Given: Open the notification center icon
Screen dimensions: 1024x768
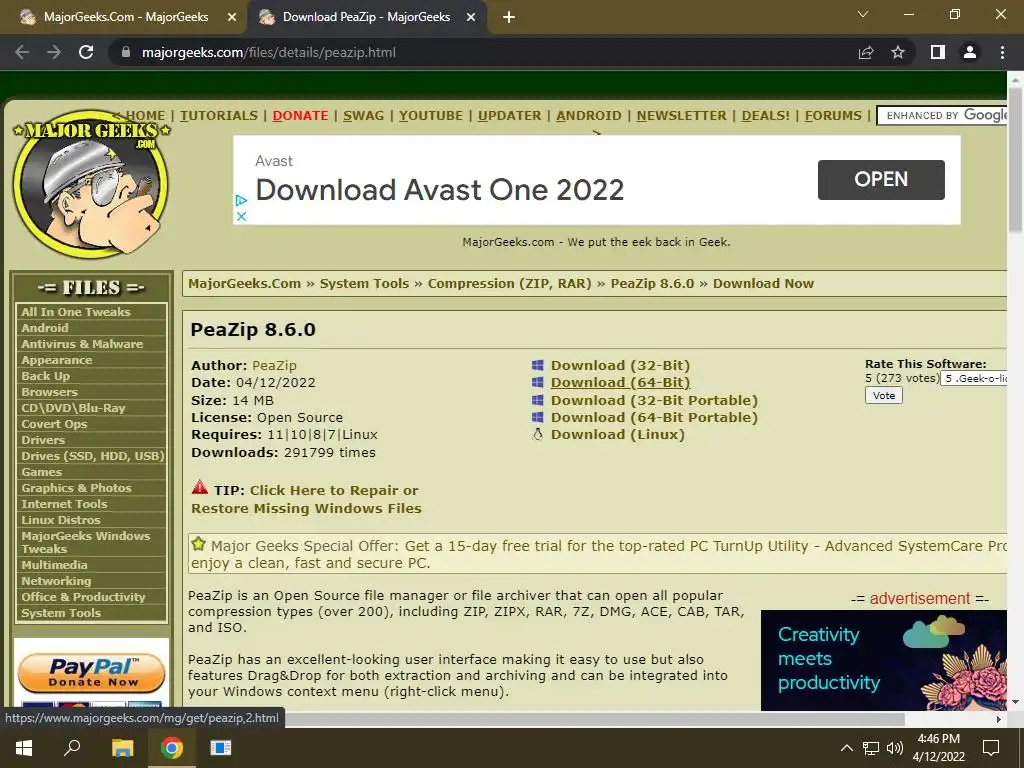Looking at the screenshot, I should point(991,748).
